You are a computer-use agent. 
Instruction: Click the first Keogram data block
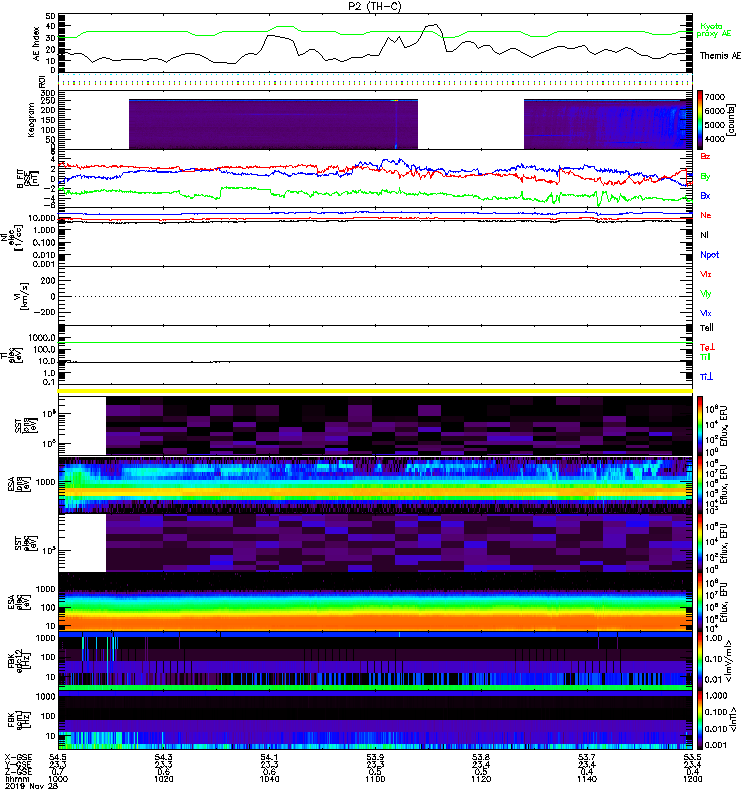[273, 124]
